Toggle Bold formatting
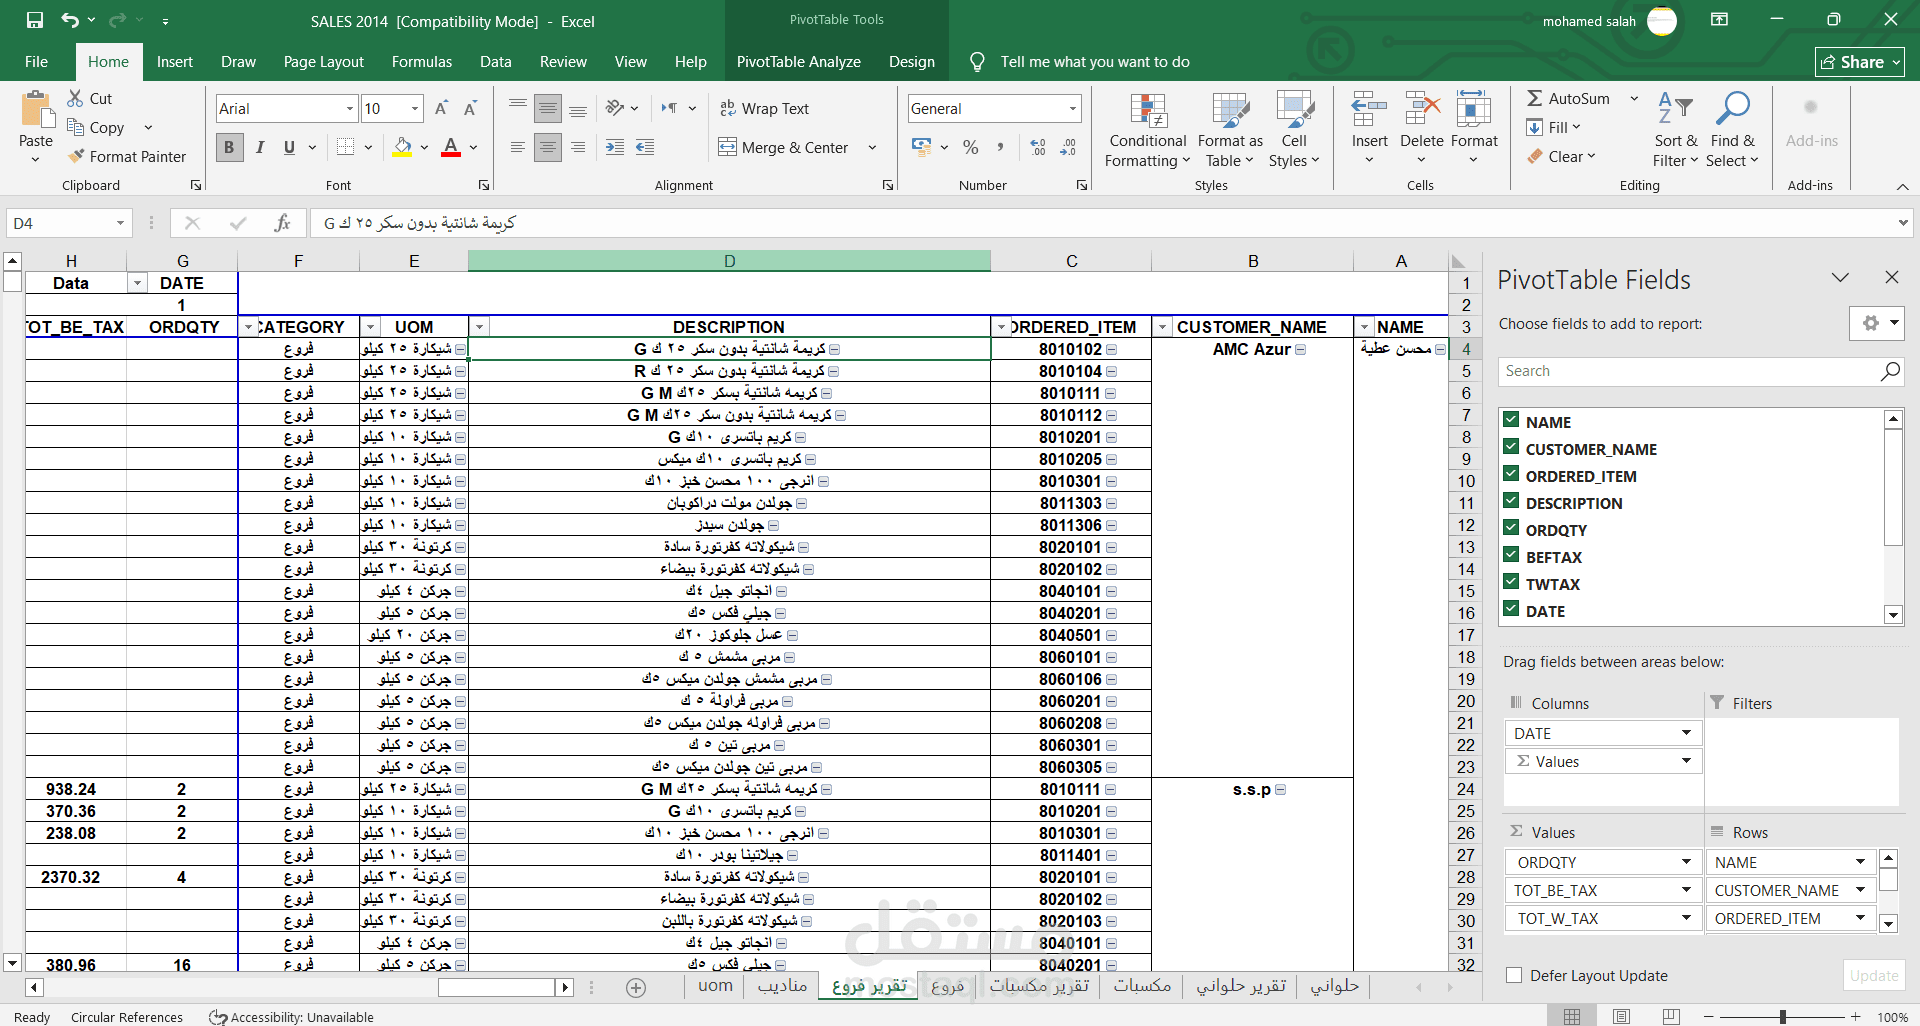1920x1026 pixels. [229, 147]
